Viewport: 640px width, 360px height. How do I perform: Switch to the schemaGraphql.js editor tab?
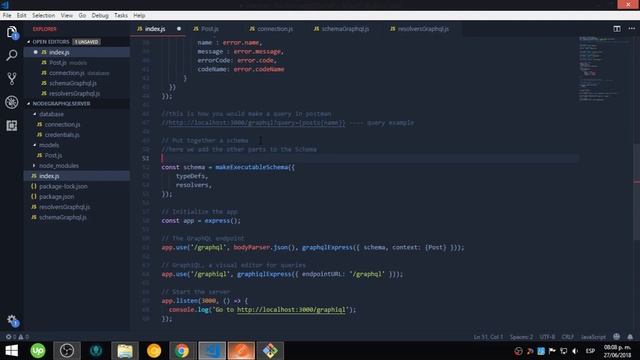tap(344, 29)
